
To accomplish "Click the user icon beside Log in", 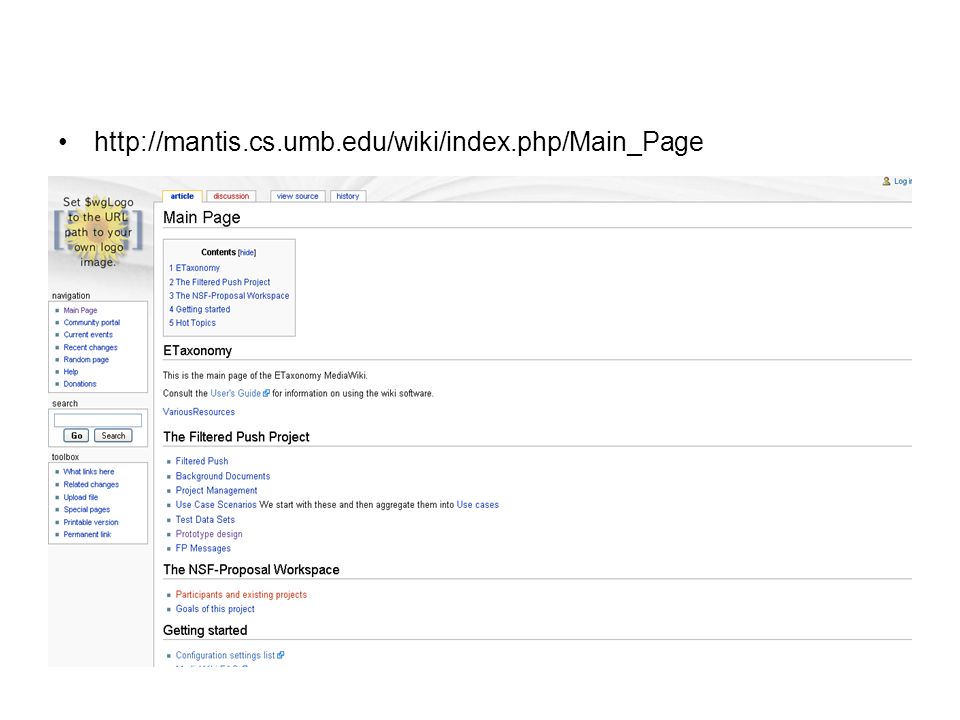I will [886, 181].
